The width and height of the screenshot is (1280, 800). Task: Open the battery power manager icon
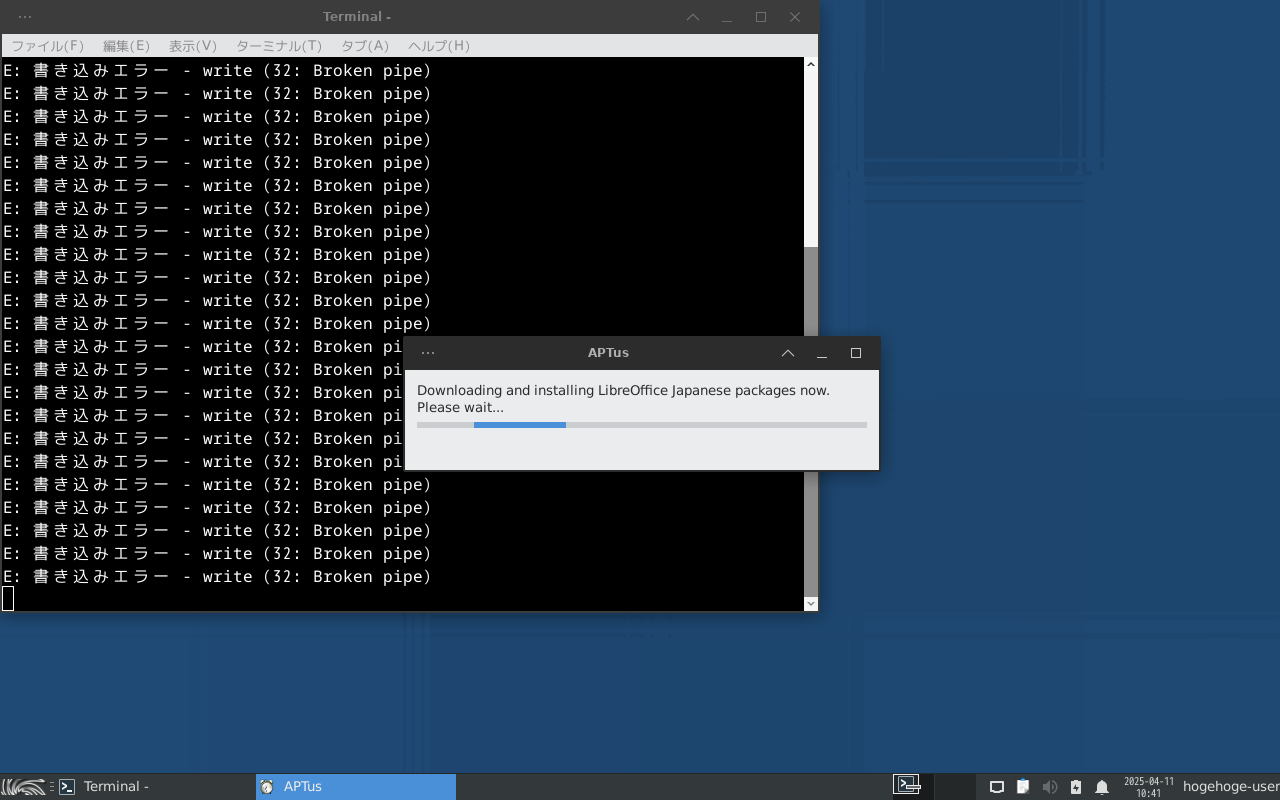click(x=1076, y=787)
